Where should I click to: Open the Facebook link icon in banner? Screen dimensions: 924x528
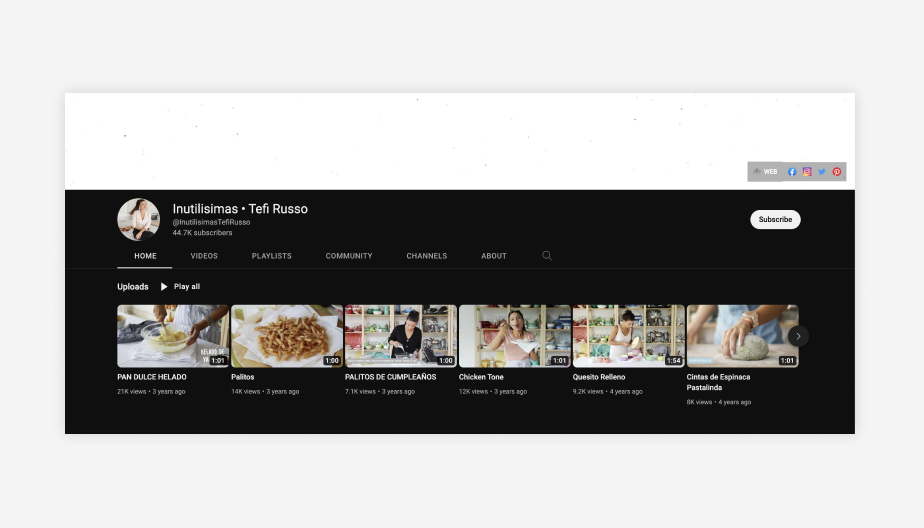tap(792, 172)
